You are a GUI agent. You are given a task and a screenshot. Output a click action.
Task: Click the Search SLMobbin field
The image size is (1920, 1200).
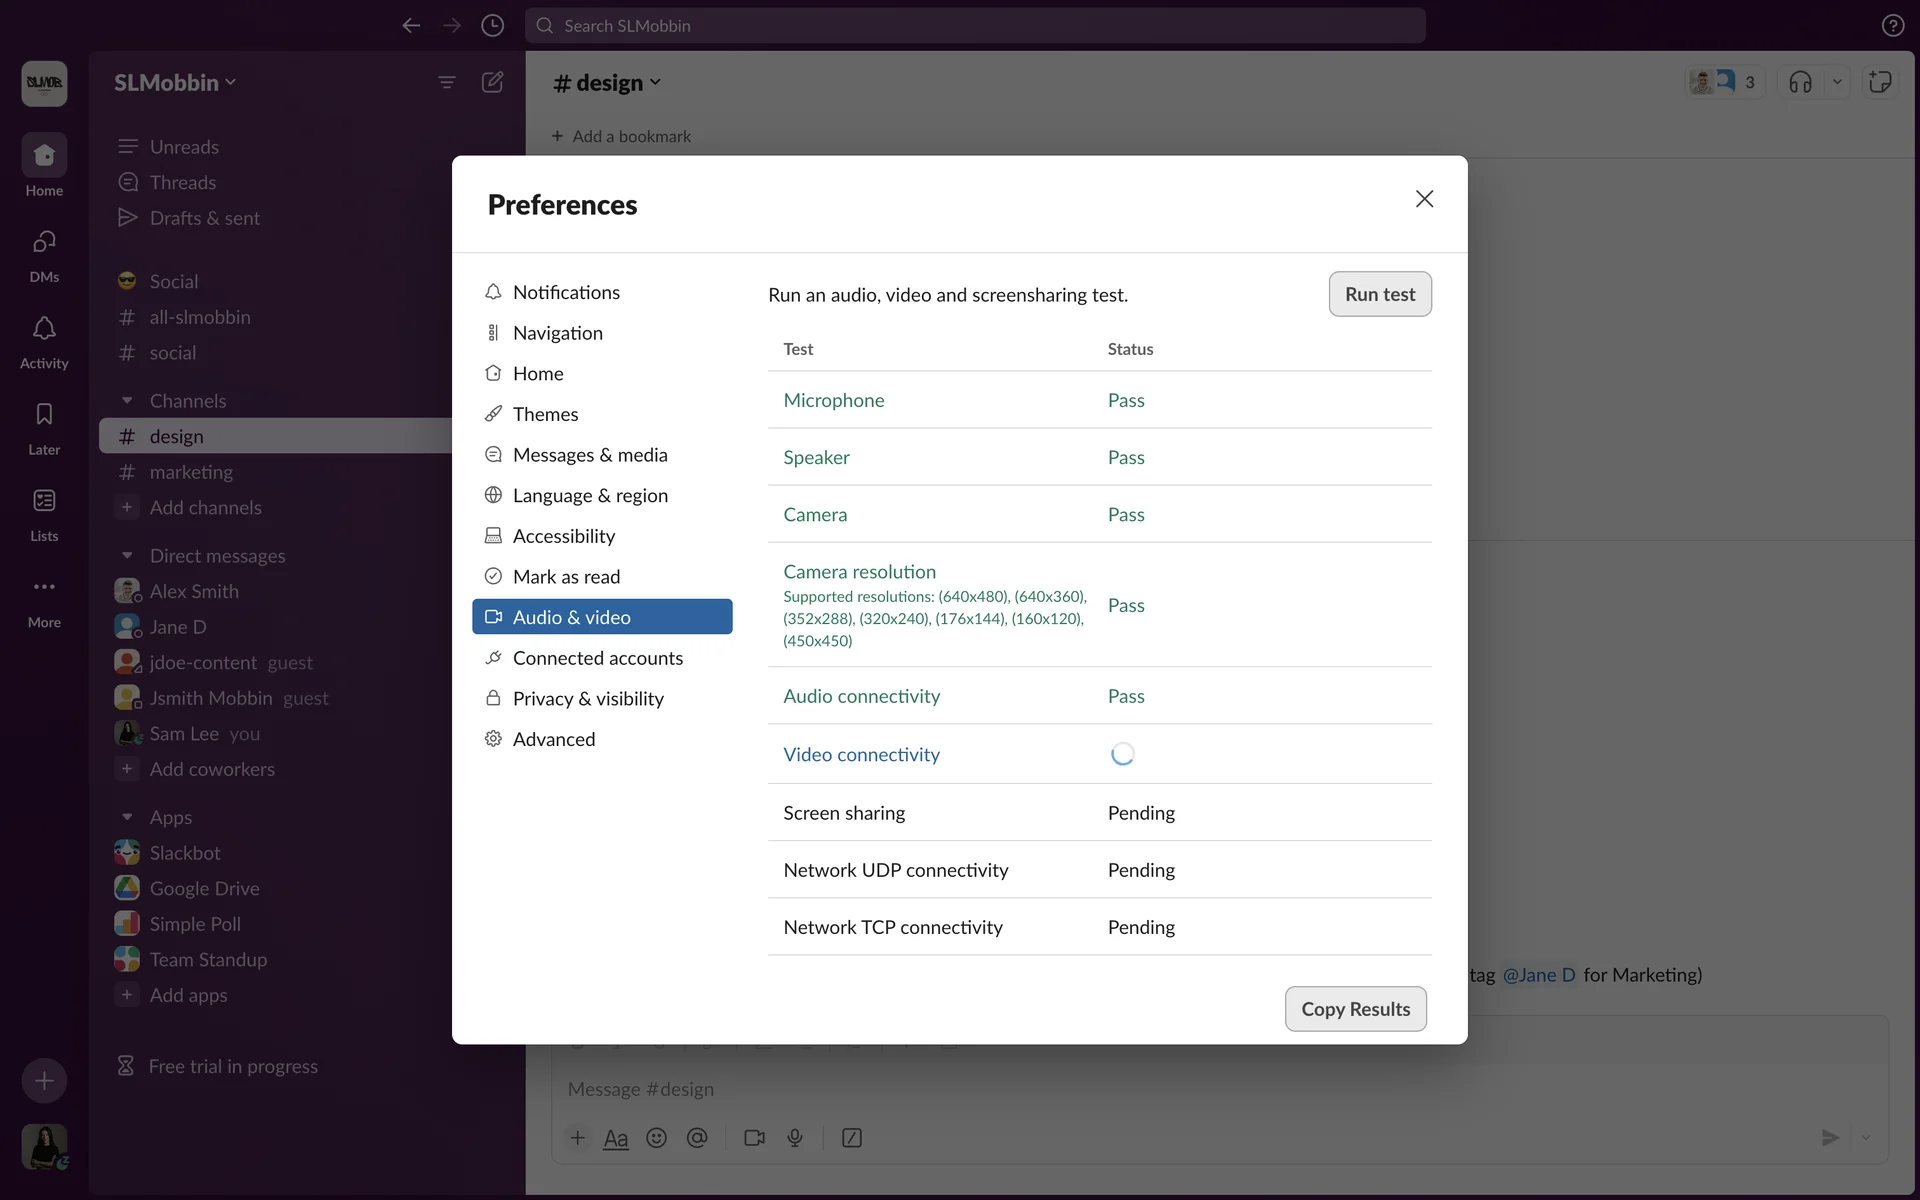pos(975,26)
